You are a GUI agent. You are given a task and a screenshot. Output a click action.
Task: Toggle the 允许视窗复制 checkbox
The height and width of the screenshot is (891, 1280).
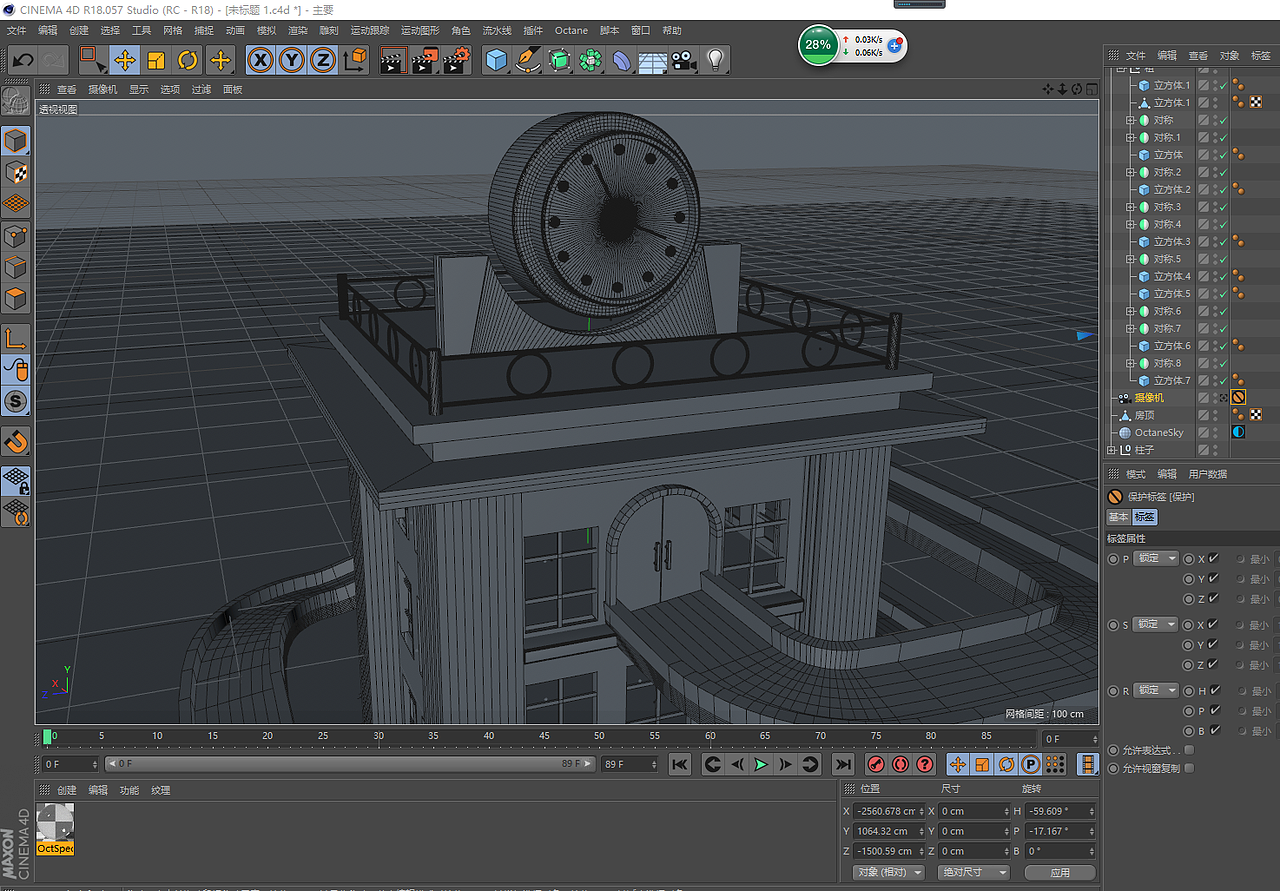point(1189,769)
